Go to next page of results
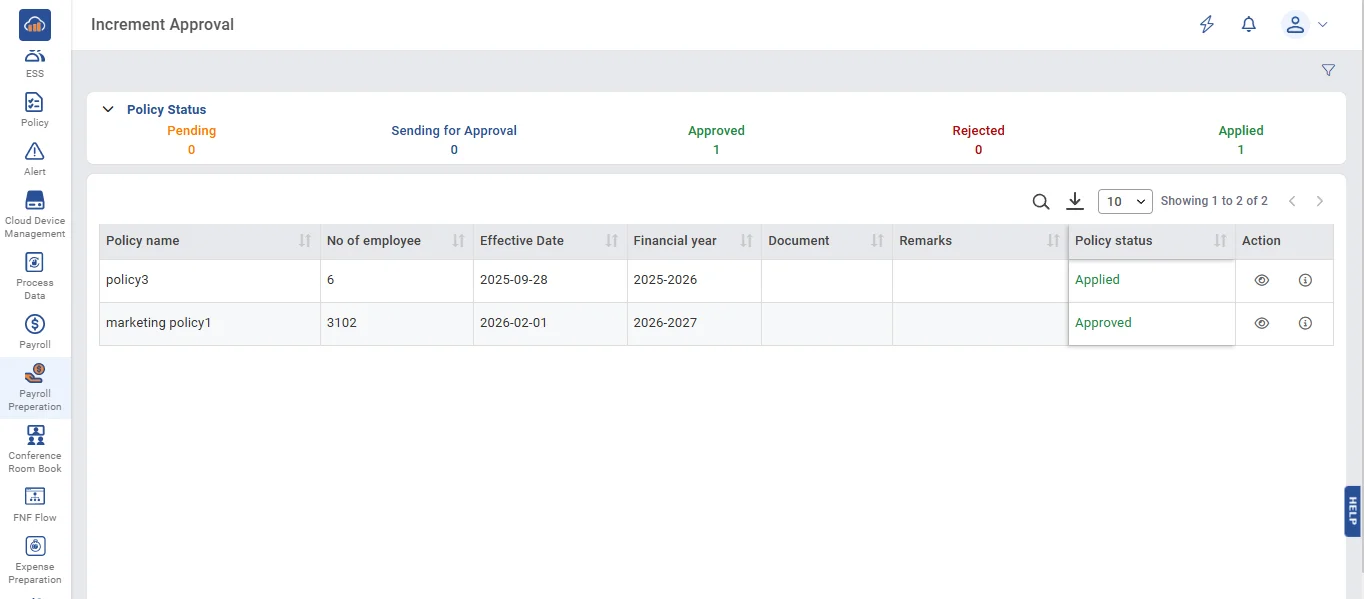The width and height of the screenshot is (1364, 599). (x=1319, y=201)
